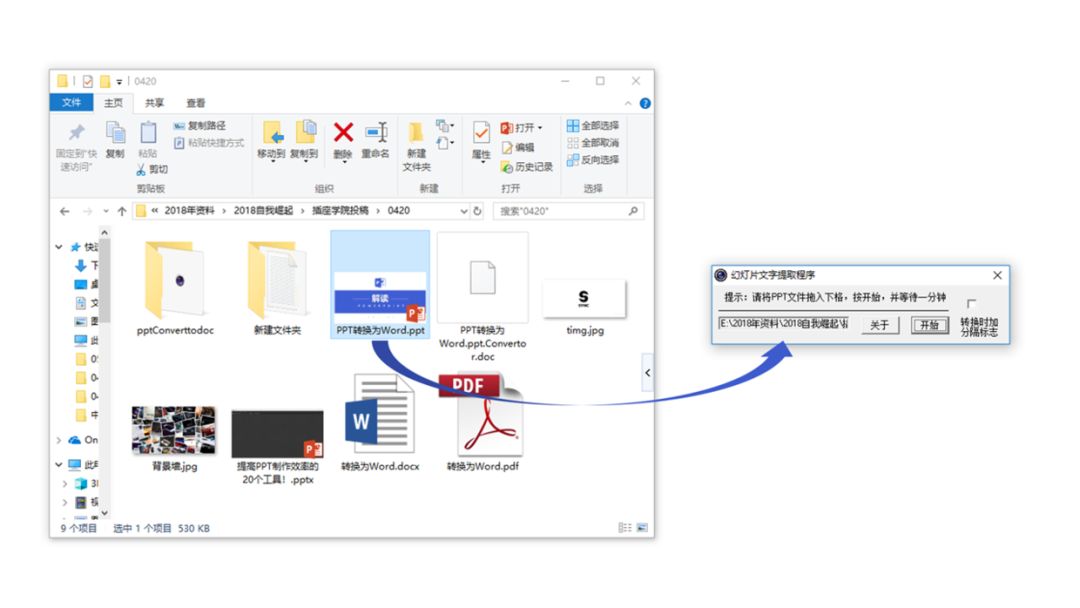The image size is (1080, 608).
Task: Click Select all (全部选择)
Action: (x=593, y=125)
